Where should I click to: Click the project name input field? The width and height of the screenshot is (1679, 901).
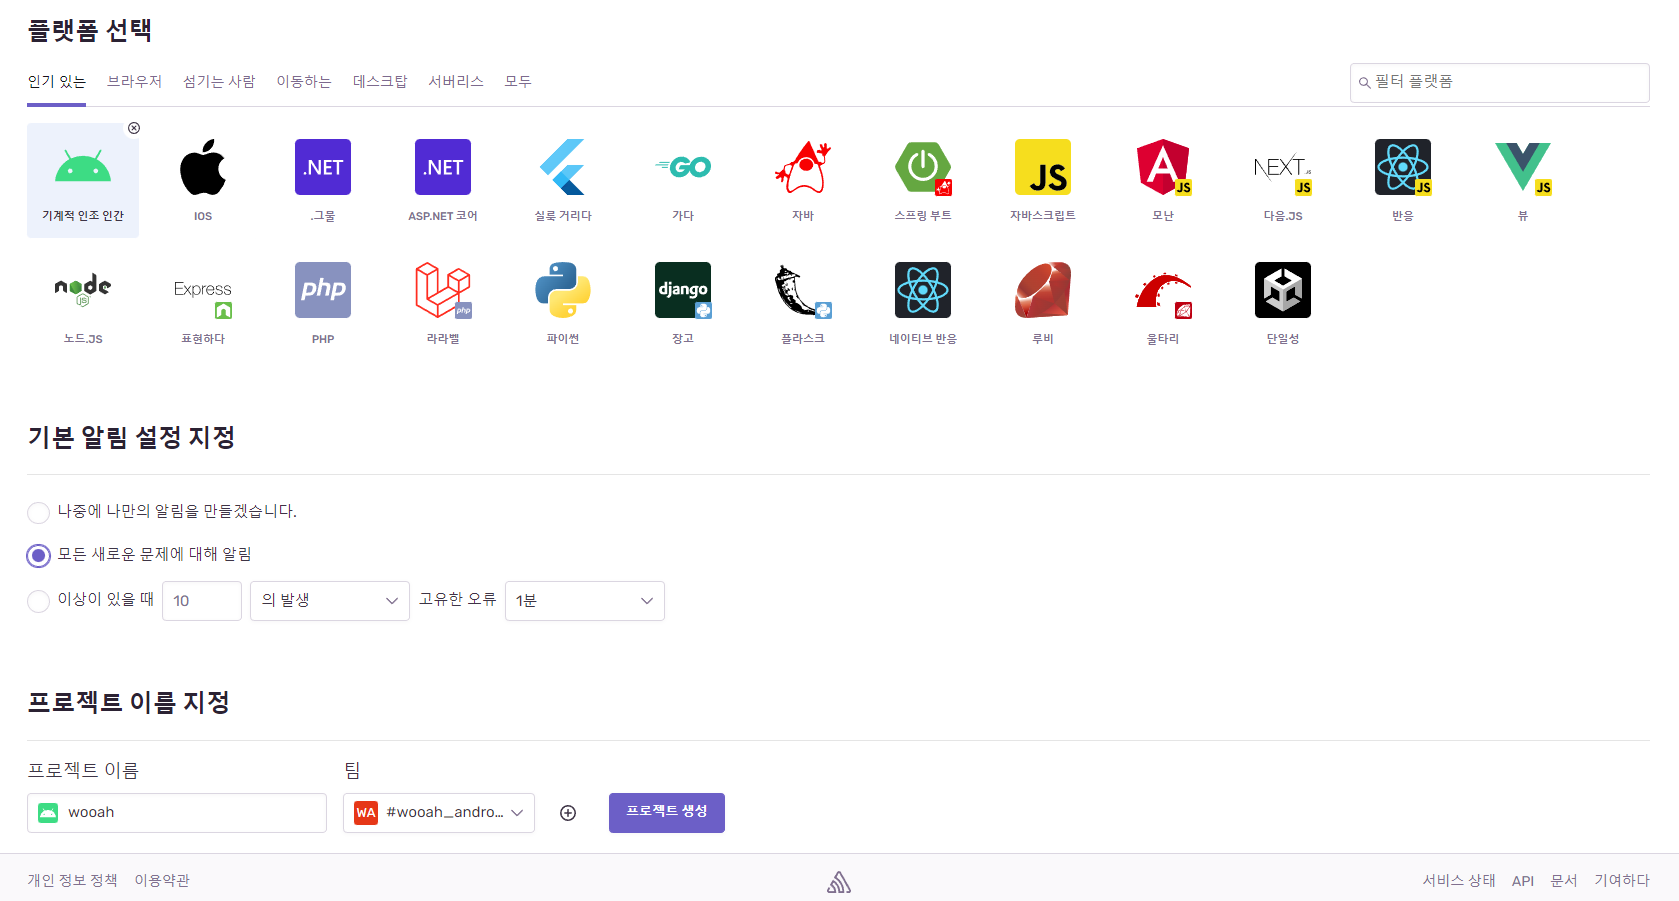point(177,812)
